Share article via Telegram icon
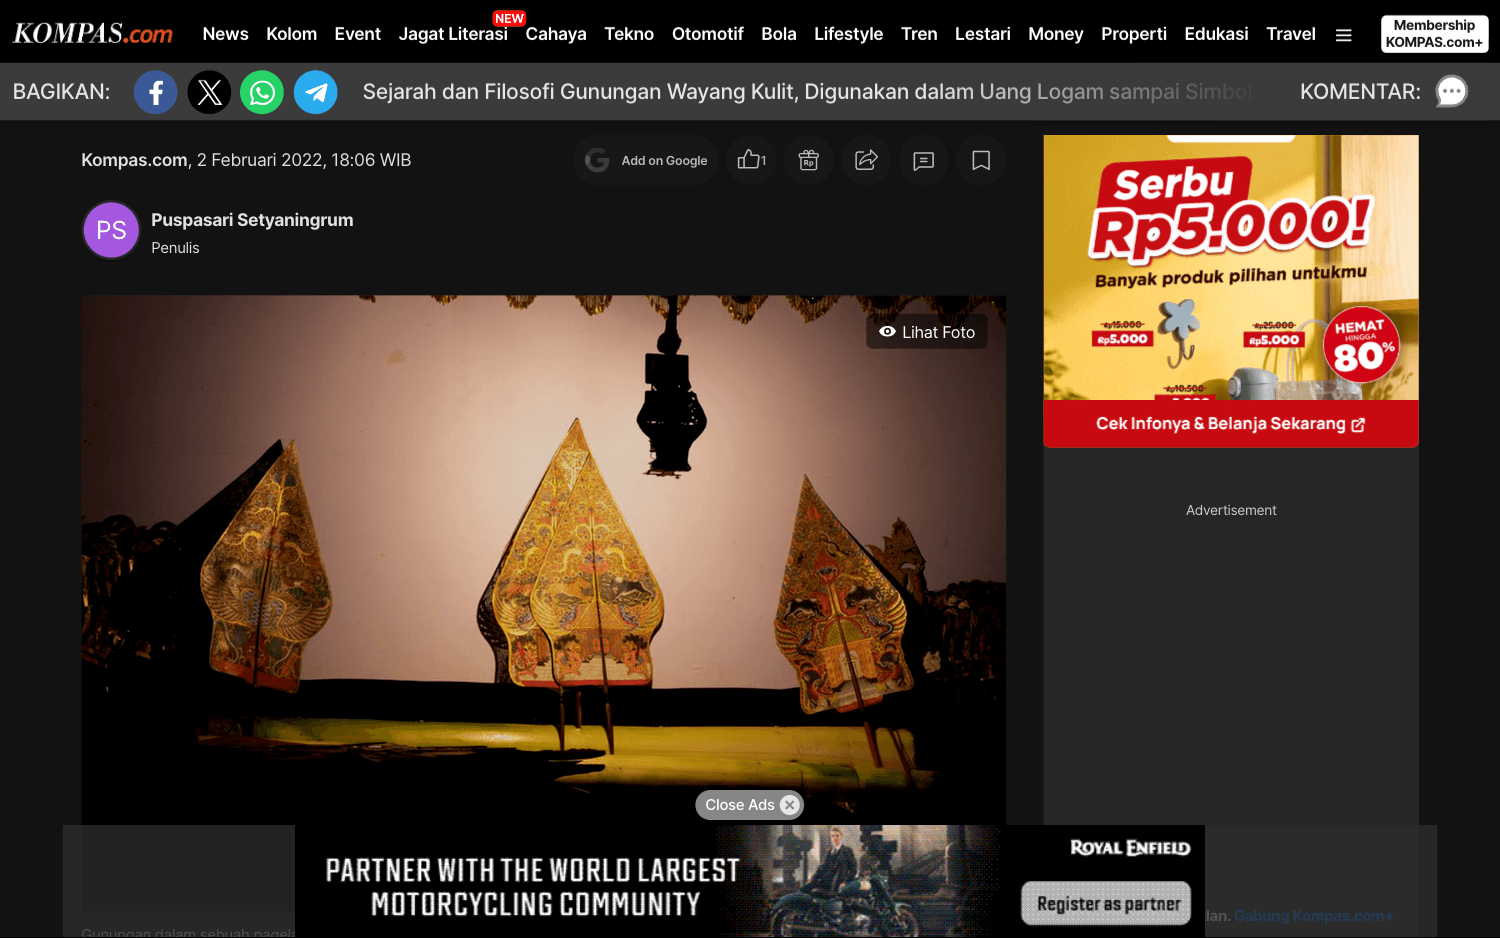 tap(316, 92)
